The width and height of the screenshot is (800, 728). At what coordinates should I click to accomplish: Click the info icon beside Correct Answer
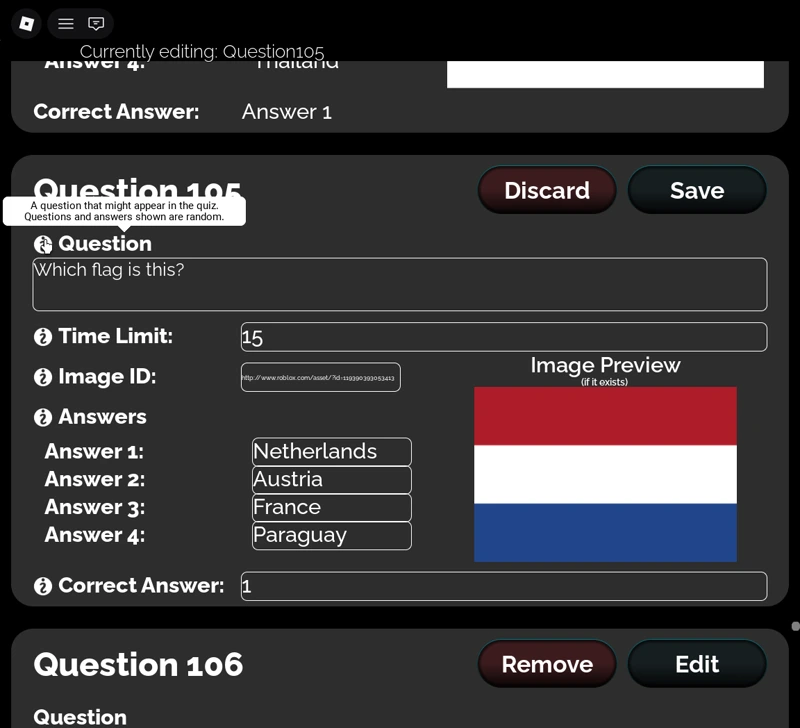(x=43, y=586)
